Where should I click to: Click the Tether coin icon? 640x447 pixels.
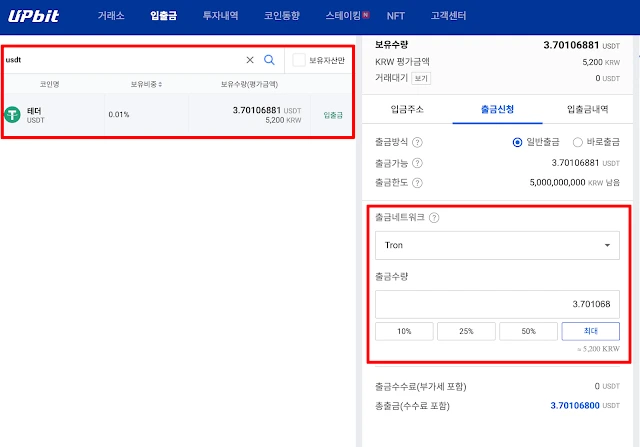pyautogui.click(x=12, y=115)
